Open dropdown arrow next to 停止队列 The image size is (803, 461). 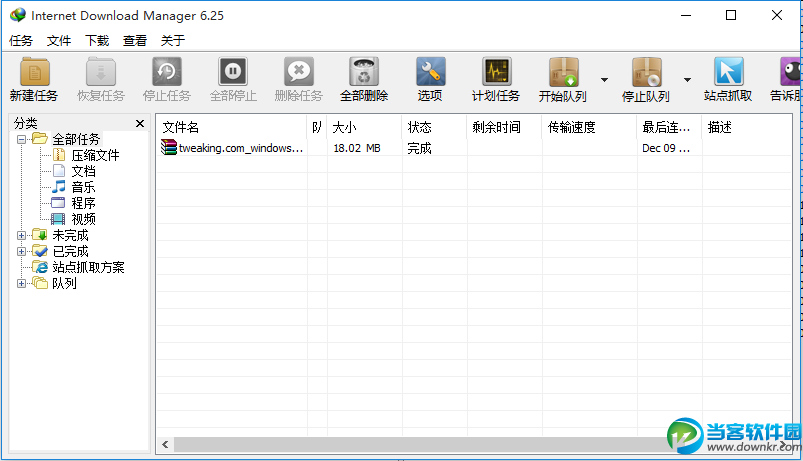687,80
